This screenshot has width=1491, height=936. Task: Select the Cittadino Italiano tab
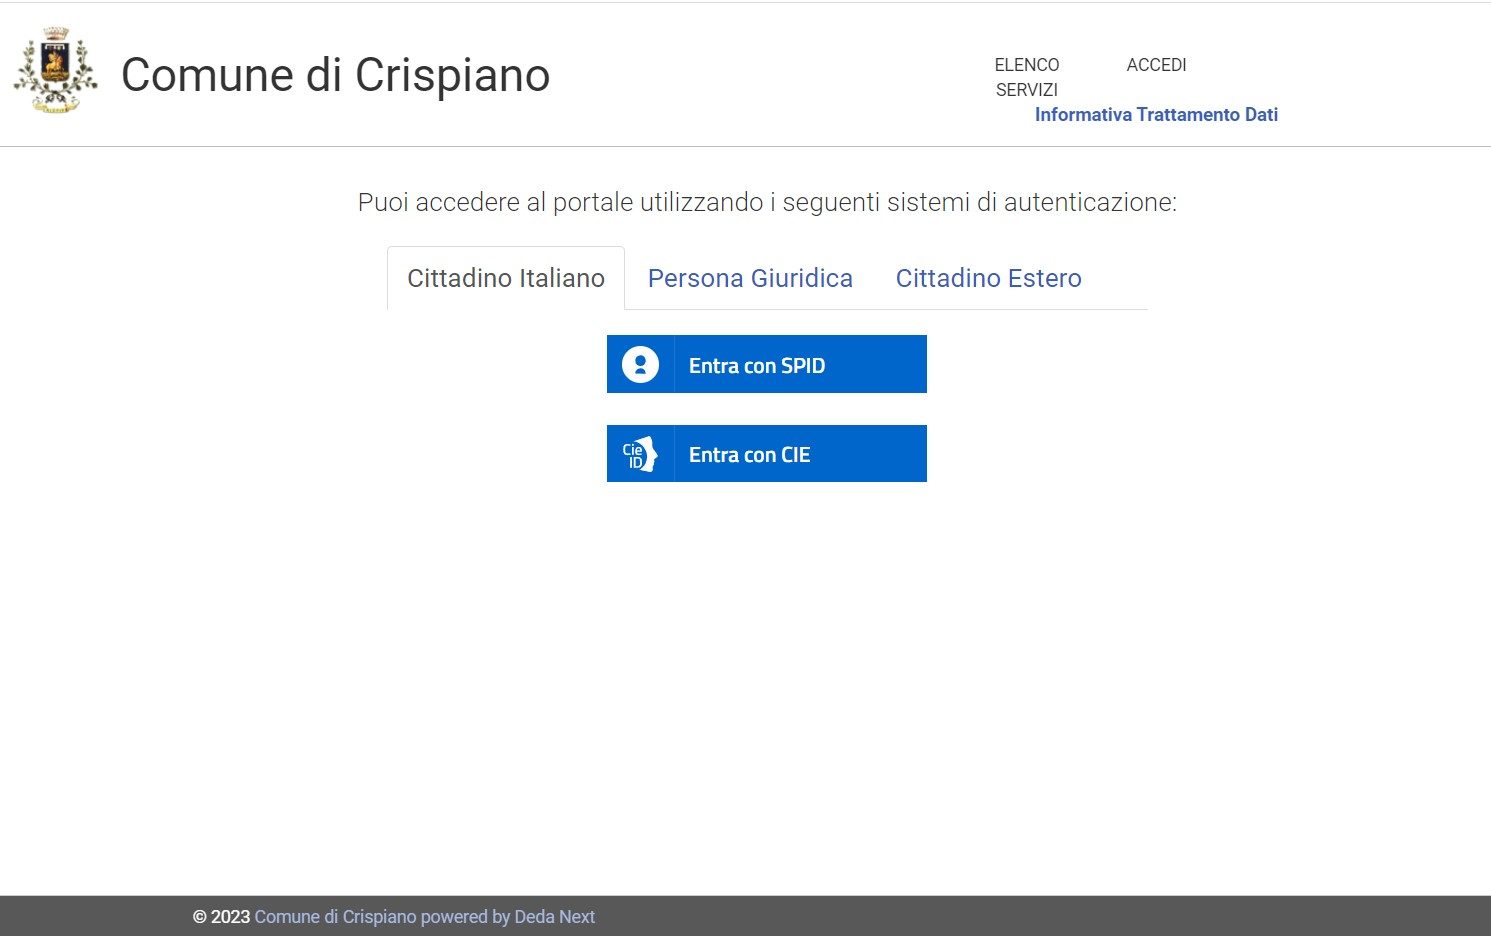pyautogui.click(x=506, y=278)
